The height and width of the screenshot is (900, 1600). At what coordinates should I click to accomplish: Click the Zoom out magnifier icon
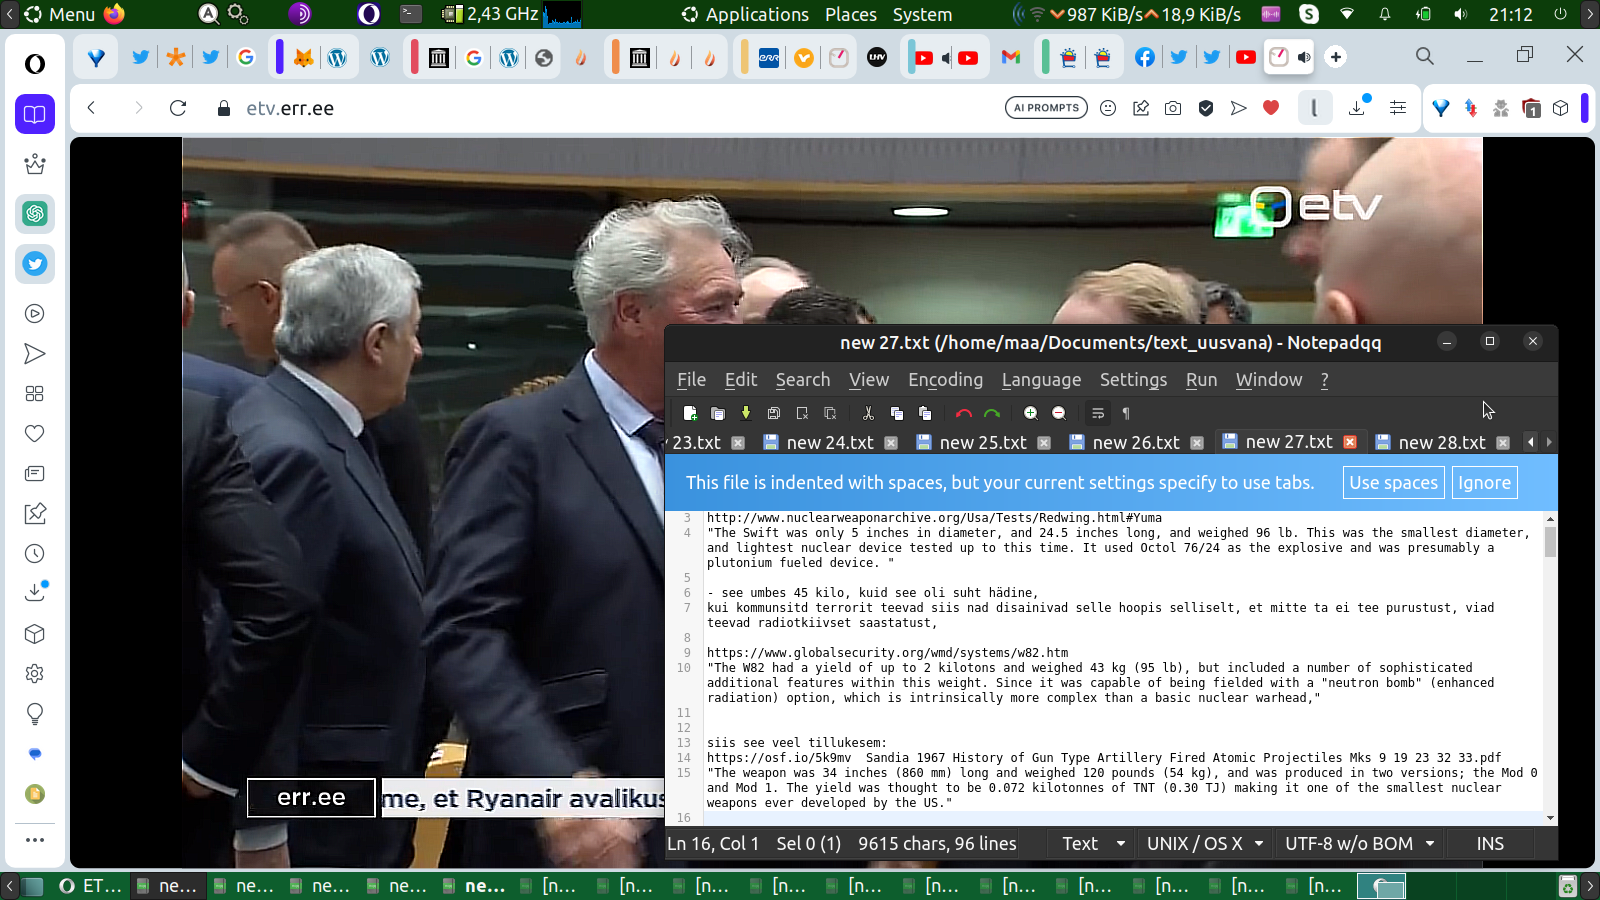[x=1059, y=413]
